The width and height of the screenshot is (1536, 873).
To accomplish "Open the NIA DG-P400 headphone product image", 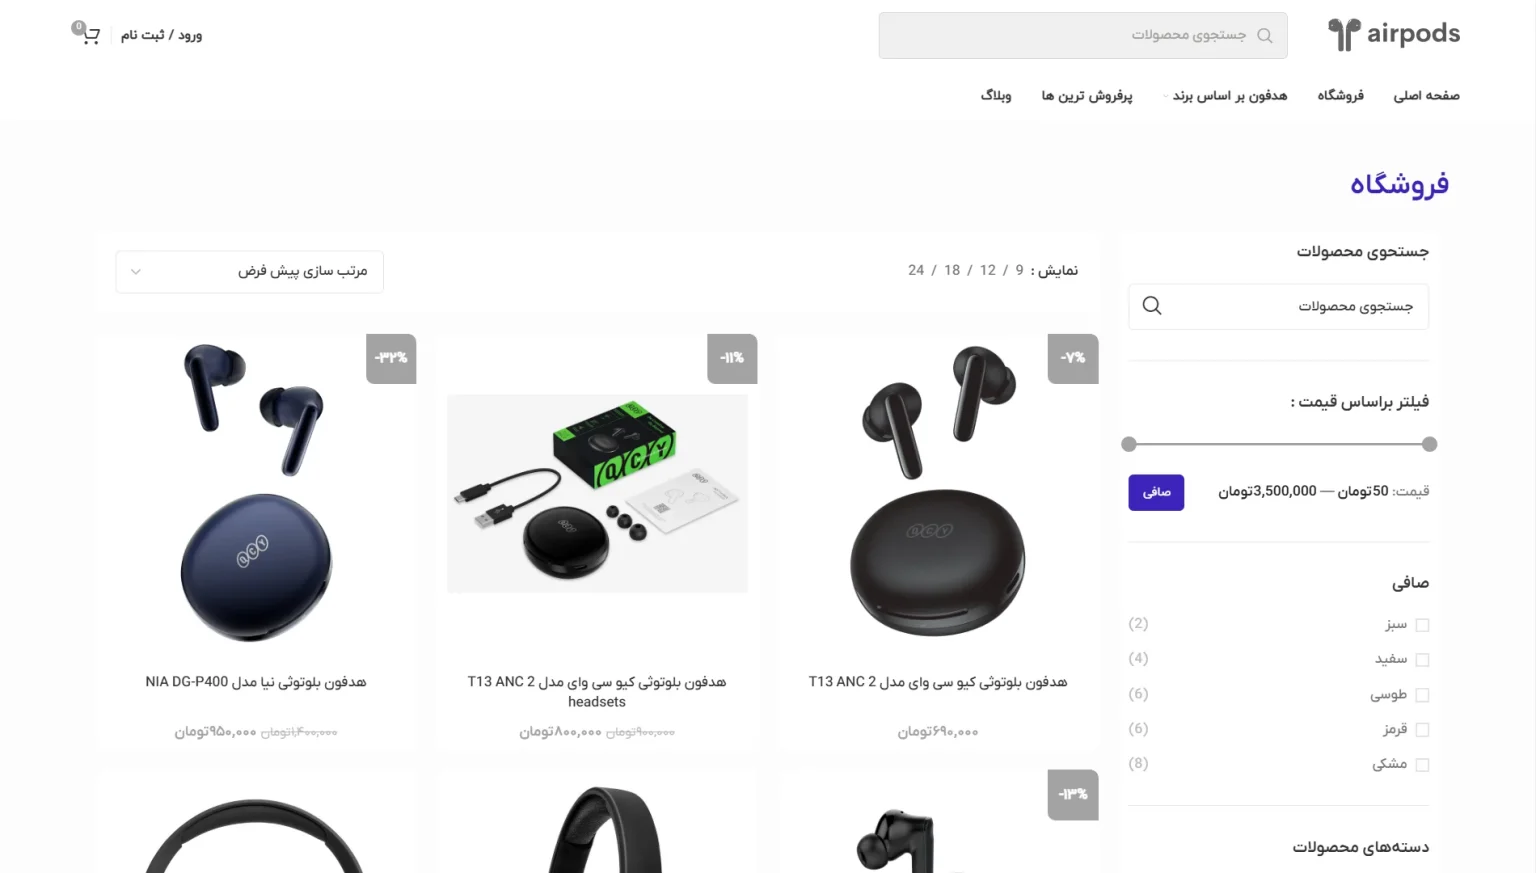I will coord(256,493).
